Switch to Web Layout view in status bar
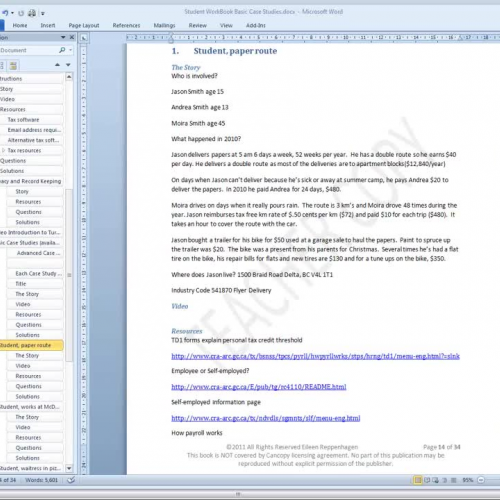Image resolution: width=500 pixels, height=500 pixels. [435, 480]
